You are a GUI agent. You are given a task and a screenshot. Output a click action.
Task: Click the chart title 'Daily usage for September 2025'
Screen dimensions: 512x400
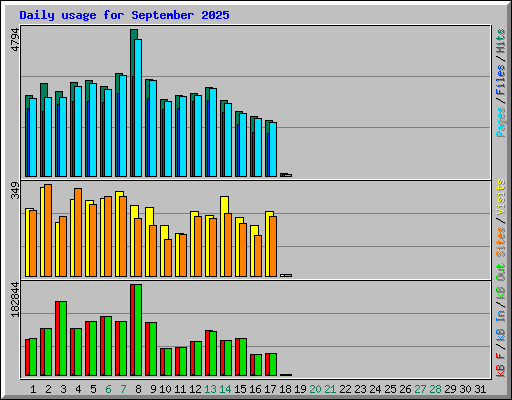pyautogui.click(x=124, y=15)
